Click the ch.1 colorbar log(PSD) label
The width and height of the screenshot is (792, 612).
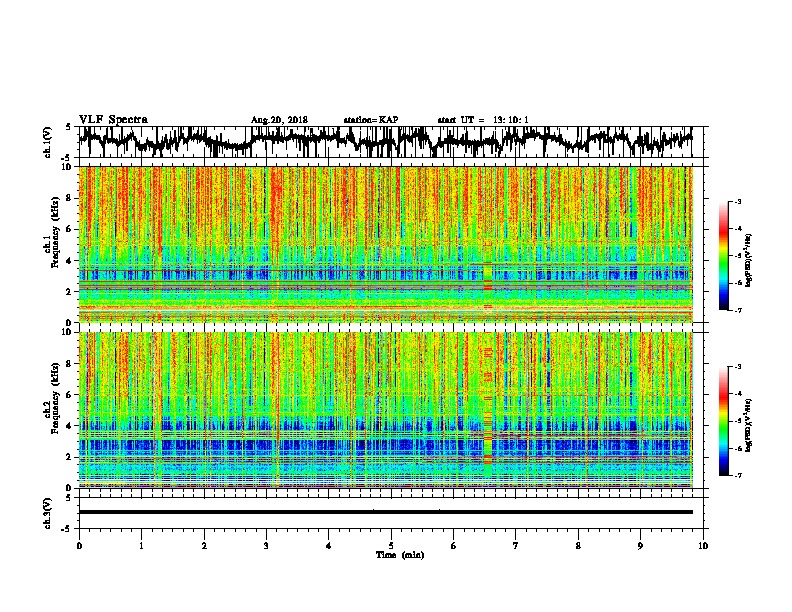pos(749,260)
